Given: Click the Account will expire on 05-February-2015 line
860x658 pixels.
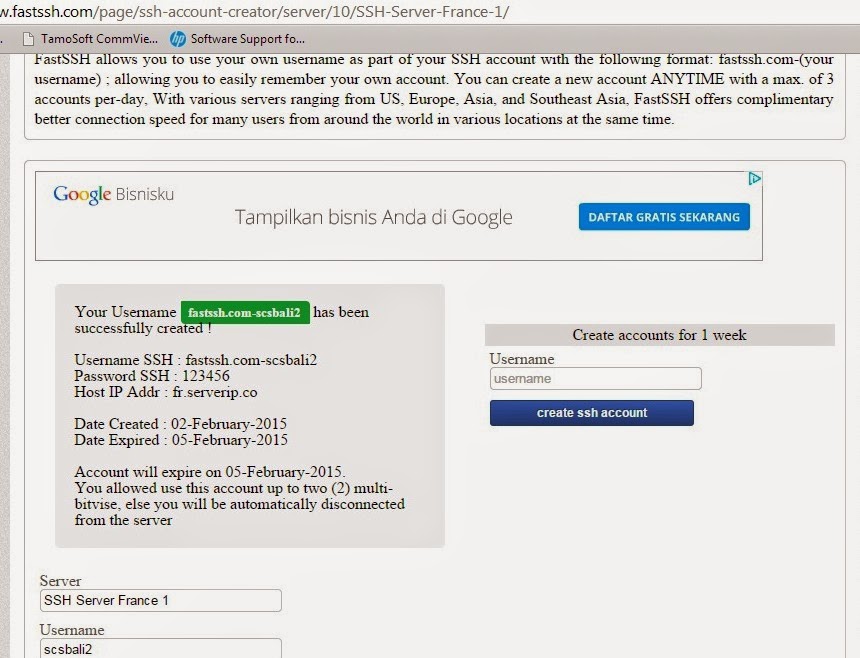Looking at the screenshot, I should [210, 472].
